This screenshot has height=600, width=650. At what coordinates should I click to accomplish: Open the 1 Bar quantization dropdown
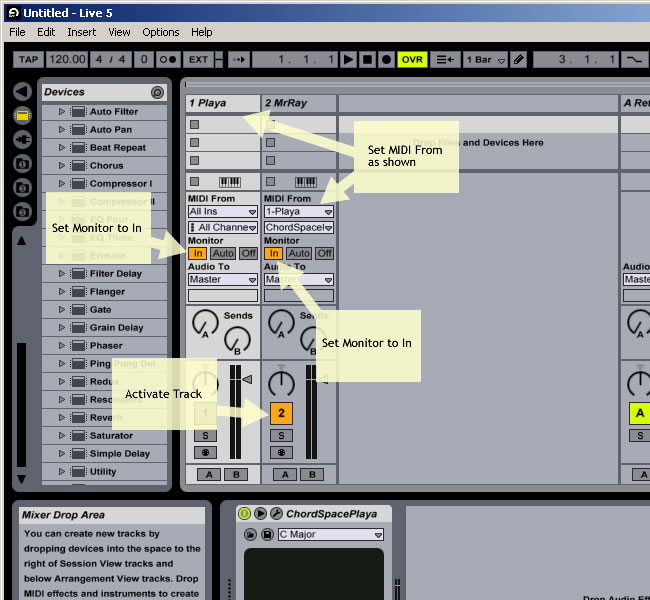coord(485,60)
